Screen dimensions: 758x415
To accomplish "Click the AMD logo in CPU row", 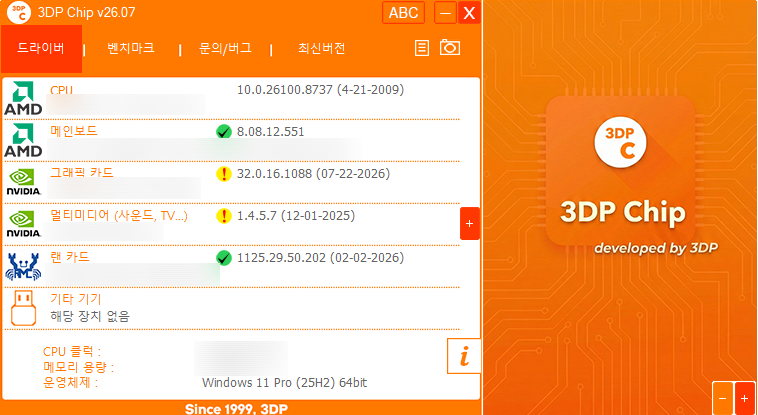I will (x=23, y=98).
